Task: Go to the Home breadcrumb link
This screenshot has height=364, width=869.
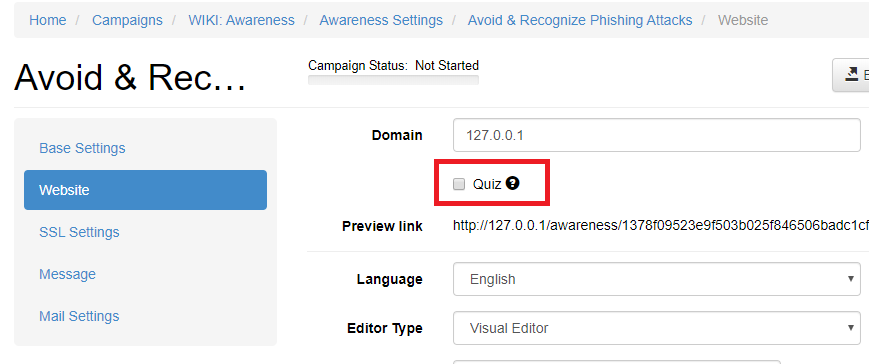Action: [x=48, y=20]
